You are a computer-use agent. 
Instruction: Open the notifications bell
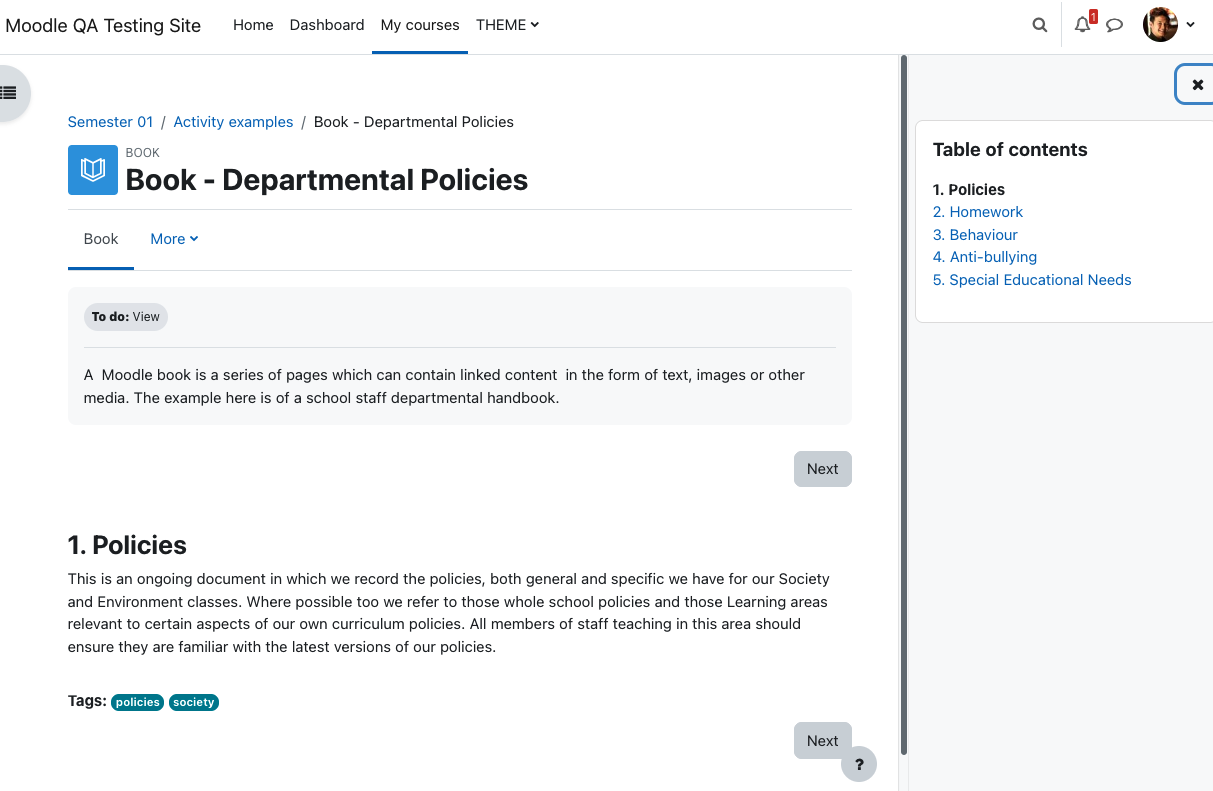pyautogui.click(x=1083, y=25)
